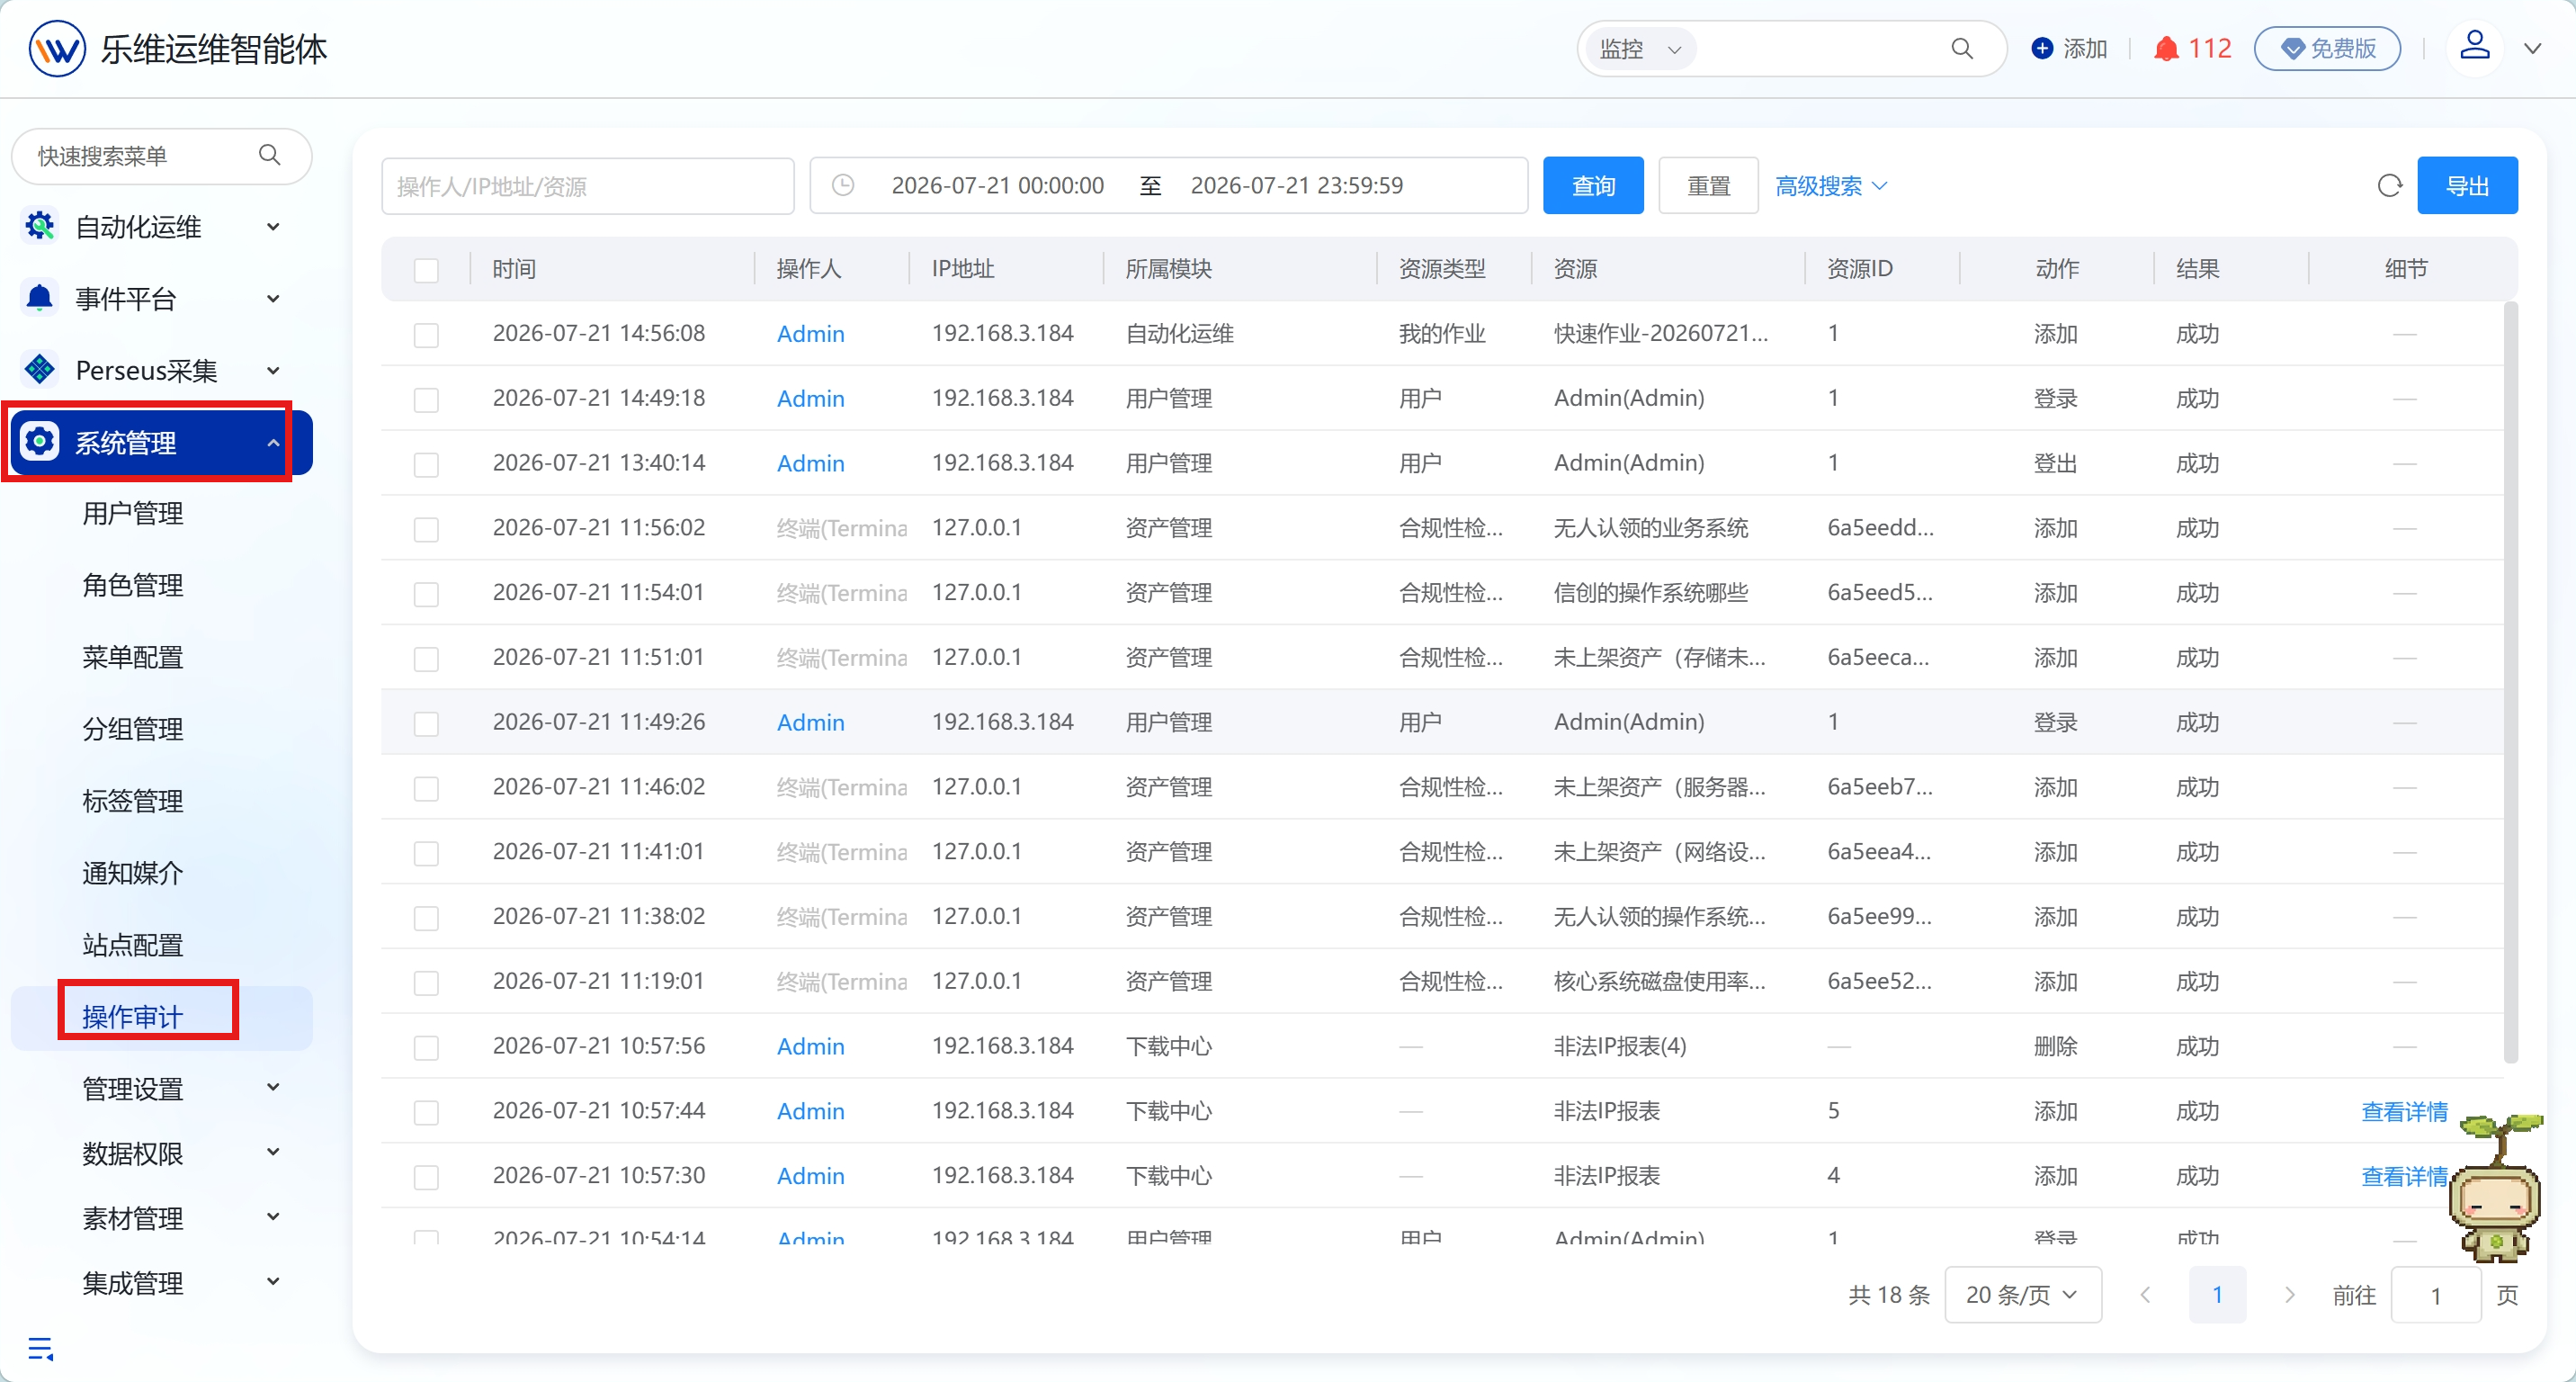Focus the 操作人/IP地址/资源 search field
The width and height of the screenshot is (2576, 1382).
click(588, 186)
